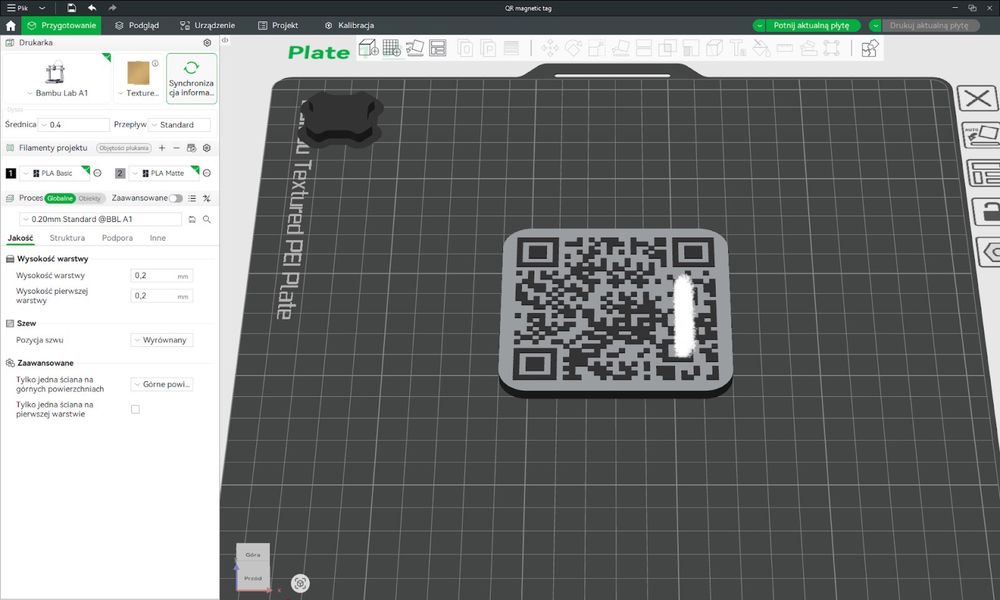Open the PLA Basic filament dropdown

55,173
